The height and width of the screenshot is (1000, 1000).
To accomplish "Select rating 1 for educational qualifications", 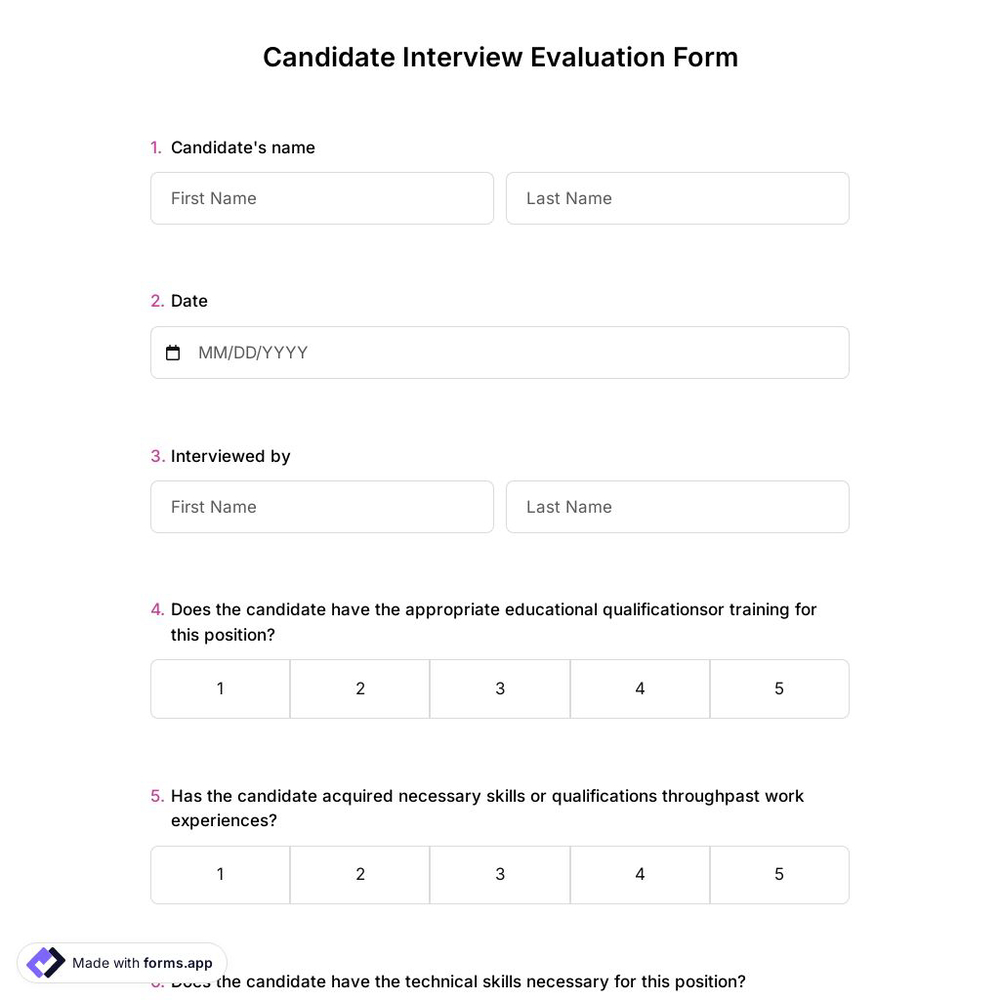I will click(x=220, y=688).
